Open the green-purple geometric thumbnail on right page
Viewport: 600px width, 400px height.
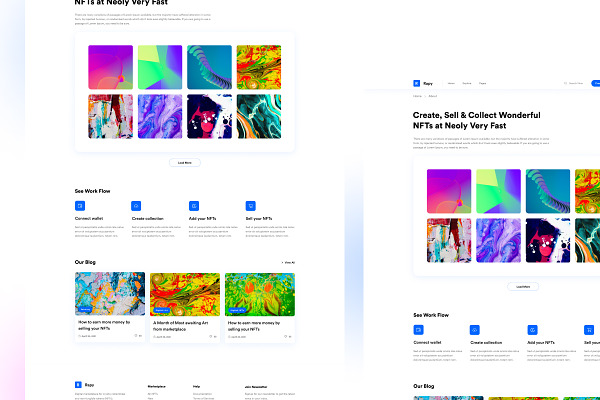pyautogui.click(x=498, y=191)
